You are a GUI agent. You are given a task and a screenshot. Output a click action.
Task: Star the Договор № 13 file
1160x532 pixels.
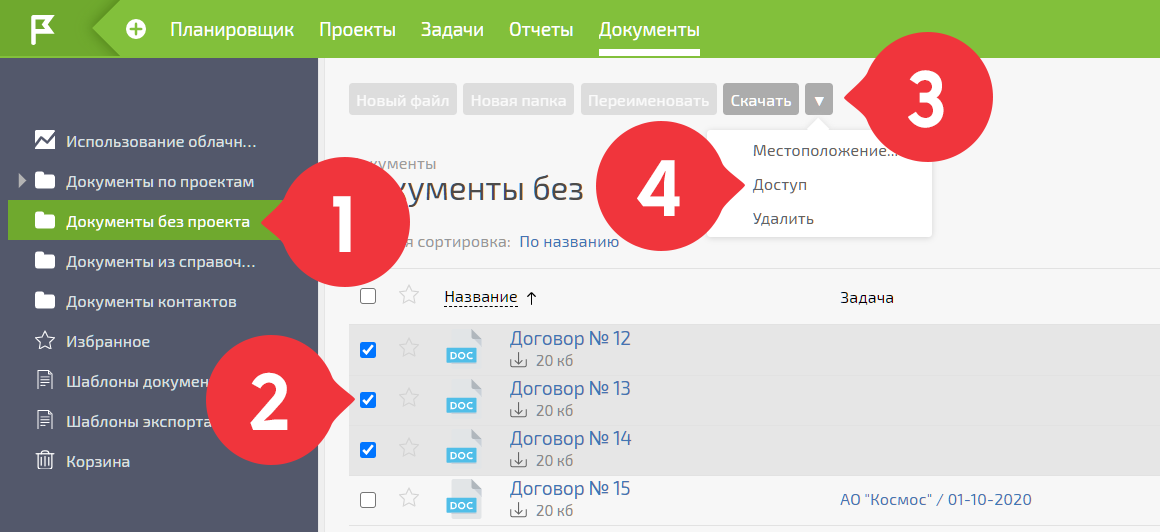pyautogui.click(x=409, y=397)
